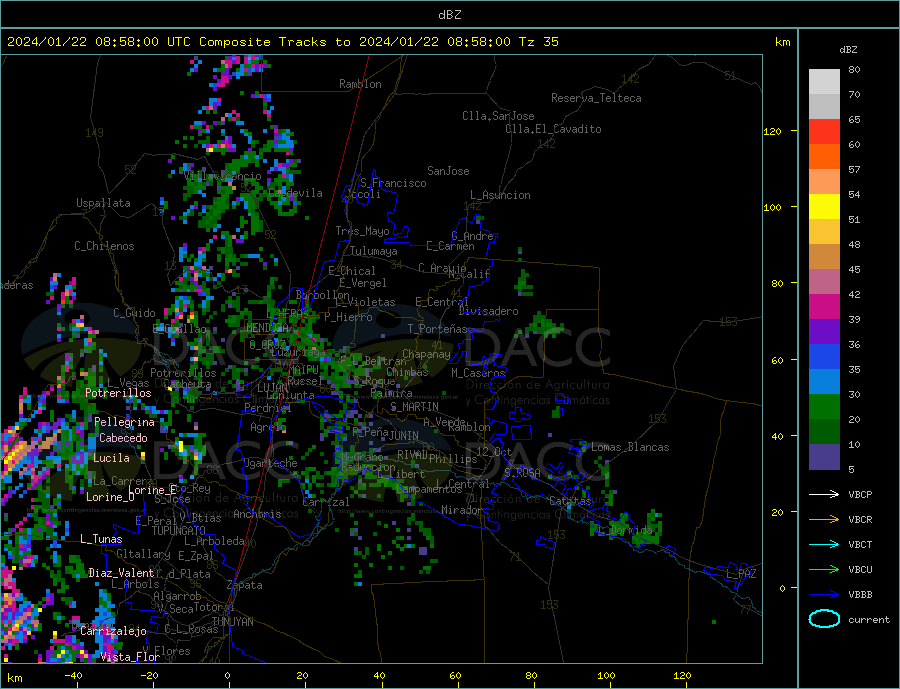The height and width of the screenshot is (689, 900).
Task: Select the red color band in the dBZ scale
Action: [x=824, y=131]
